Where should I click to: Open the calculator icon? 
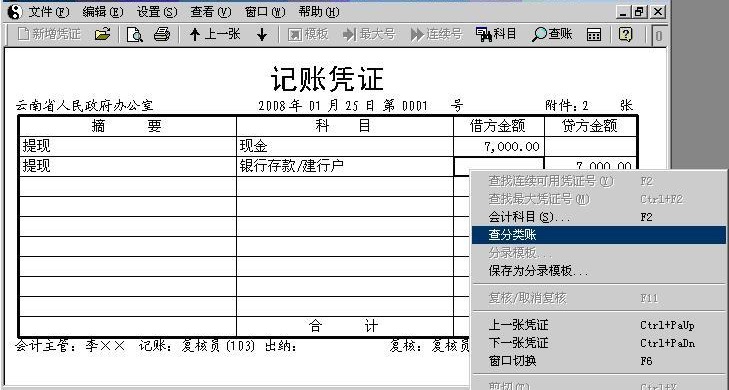[594, 34]
